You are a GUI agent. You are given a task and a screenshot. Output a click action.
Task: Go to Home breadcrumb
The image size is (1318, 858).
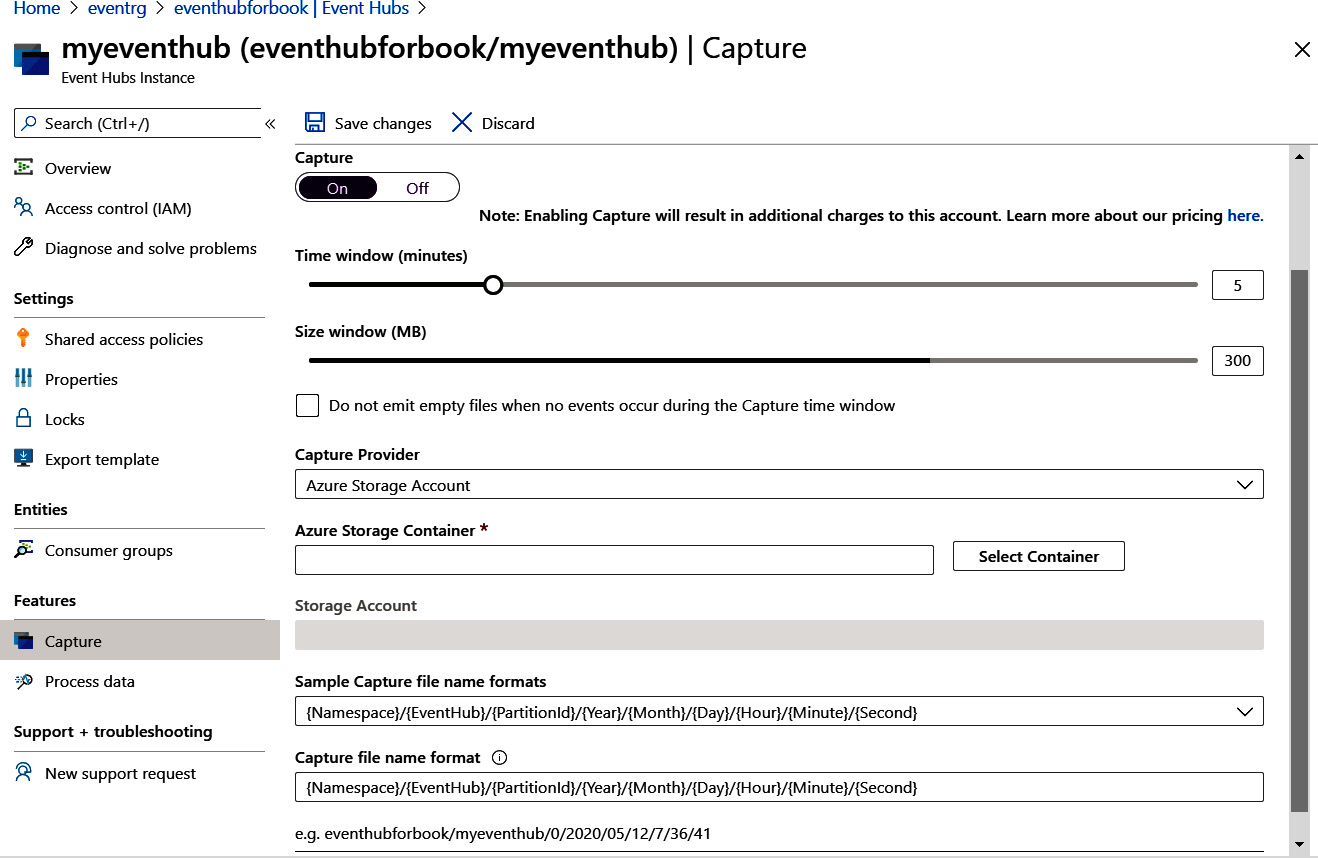37,8
